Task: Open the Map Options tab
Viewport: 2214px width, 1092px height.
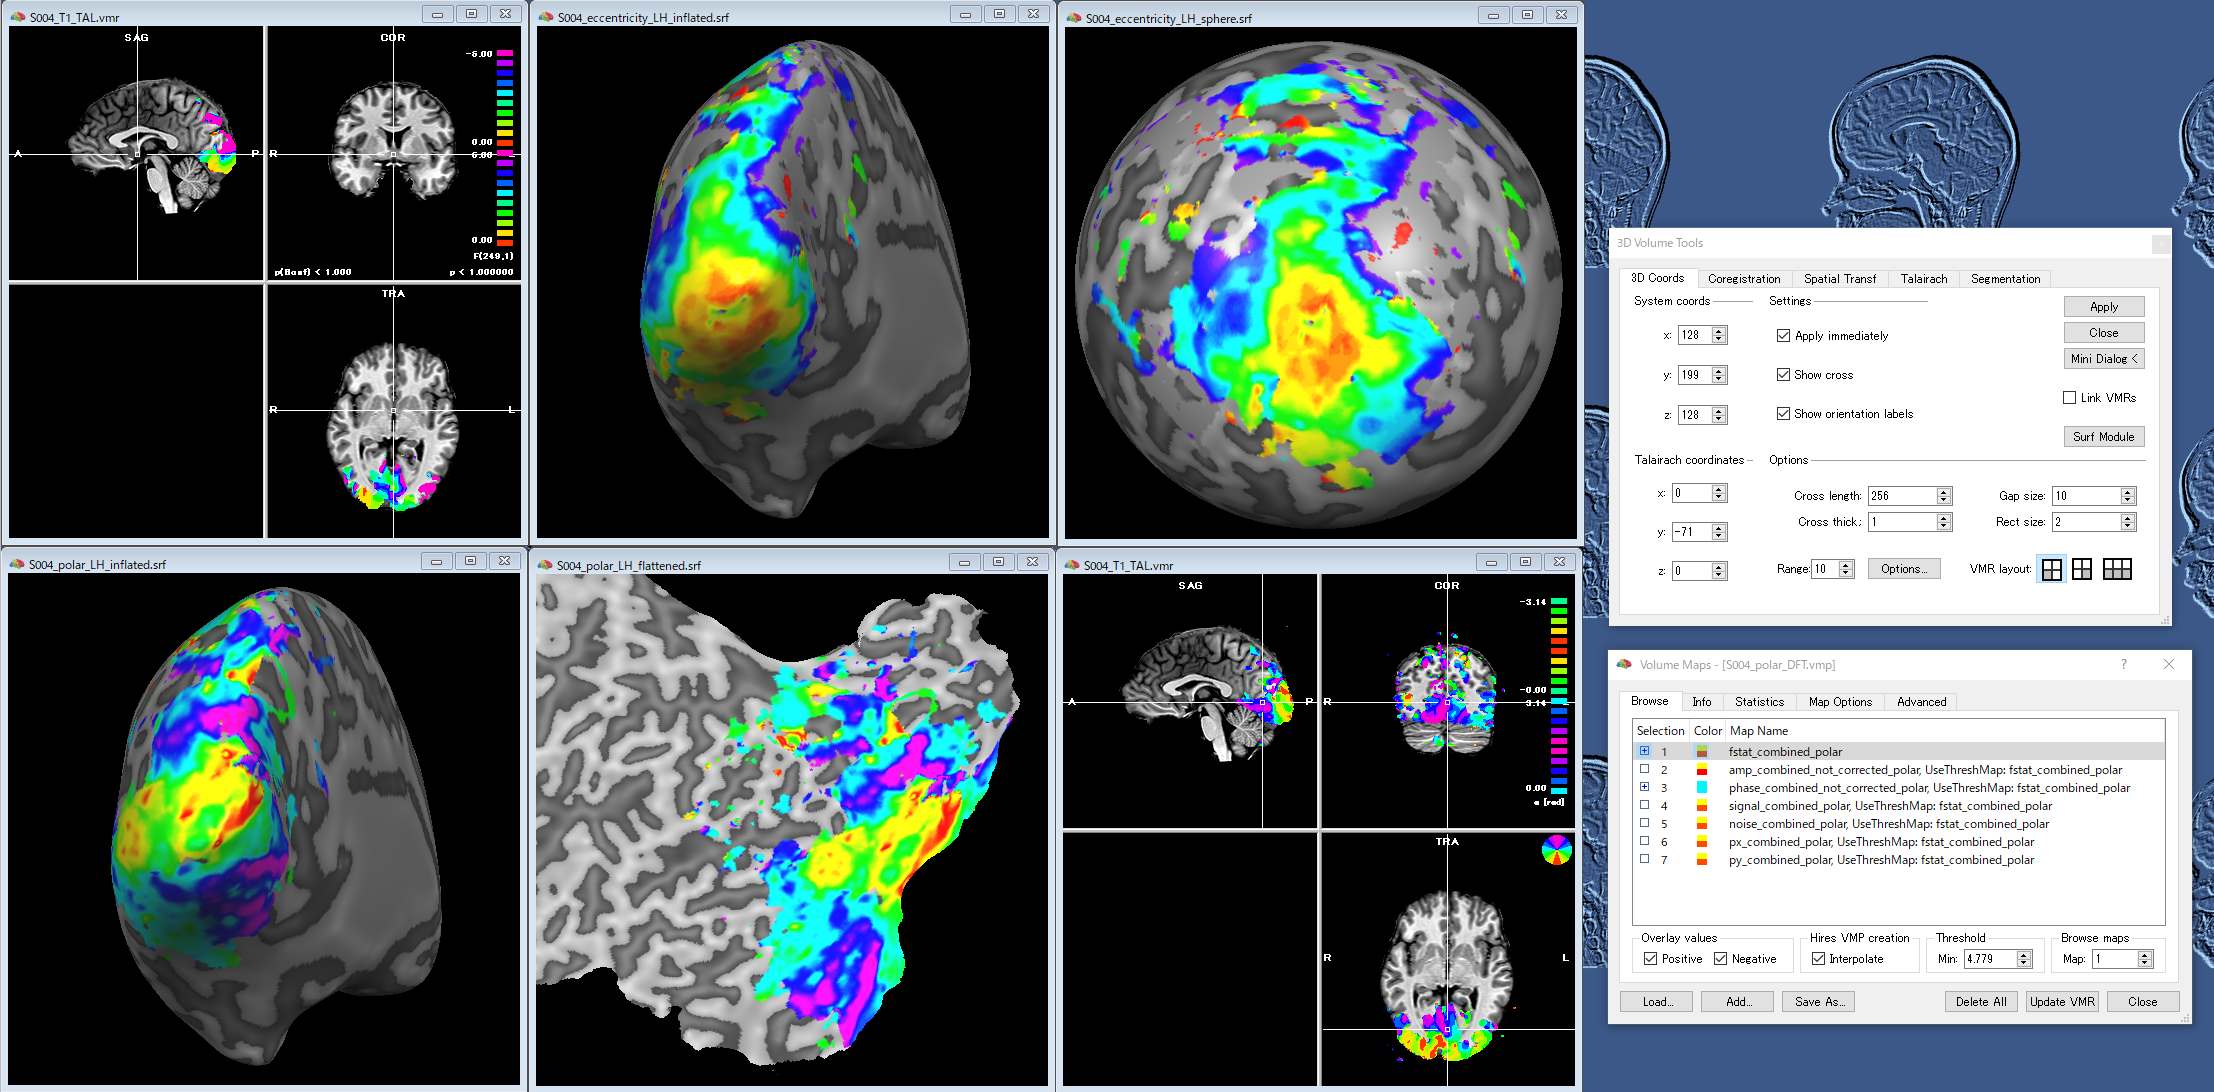Action: click(1840, 702)
